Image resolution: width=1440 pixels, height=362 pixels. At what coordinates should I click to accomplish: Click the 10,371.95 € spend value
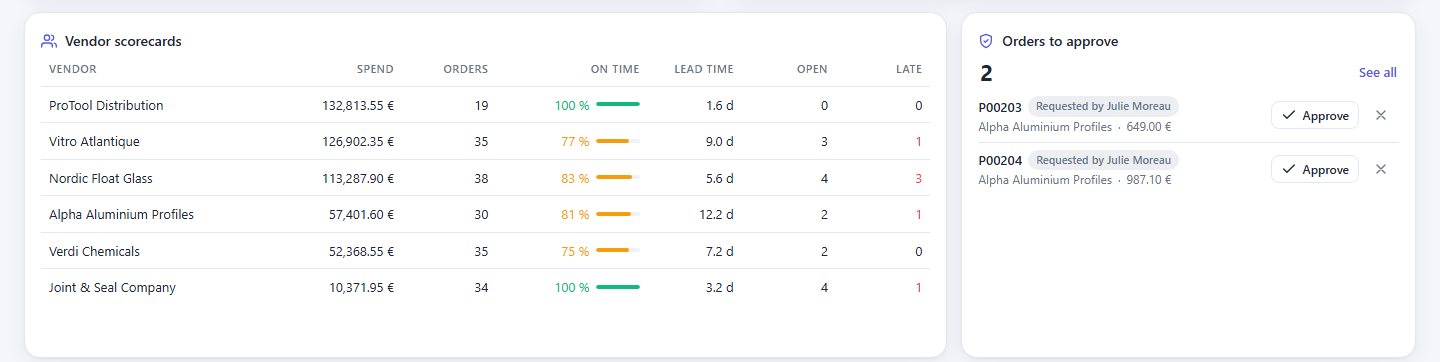point(361,288)
